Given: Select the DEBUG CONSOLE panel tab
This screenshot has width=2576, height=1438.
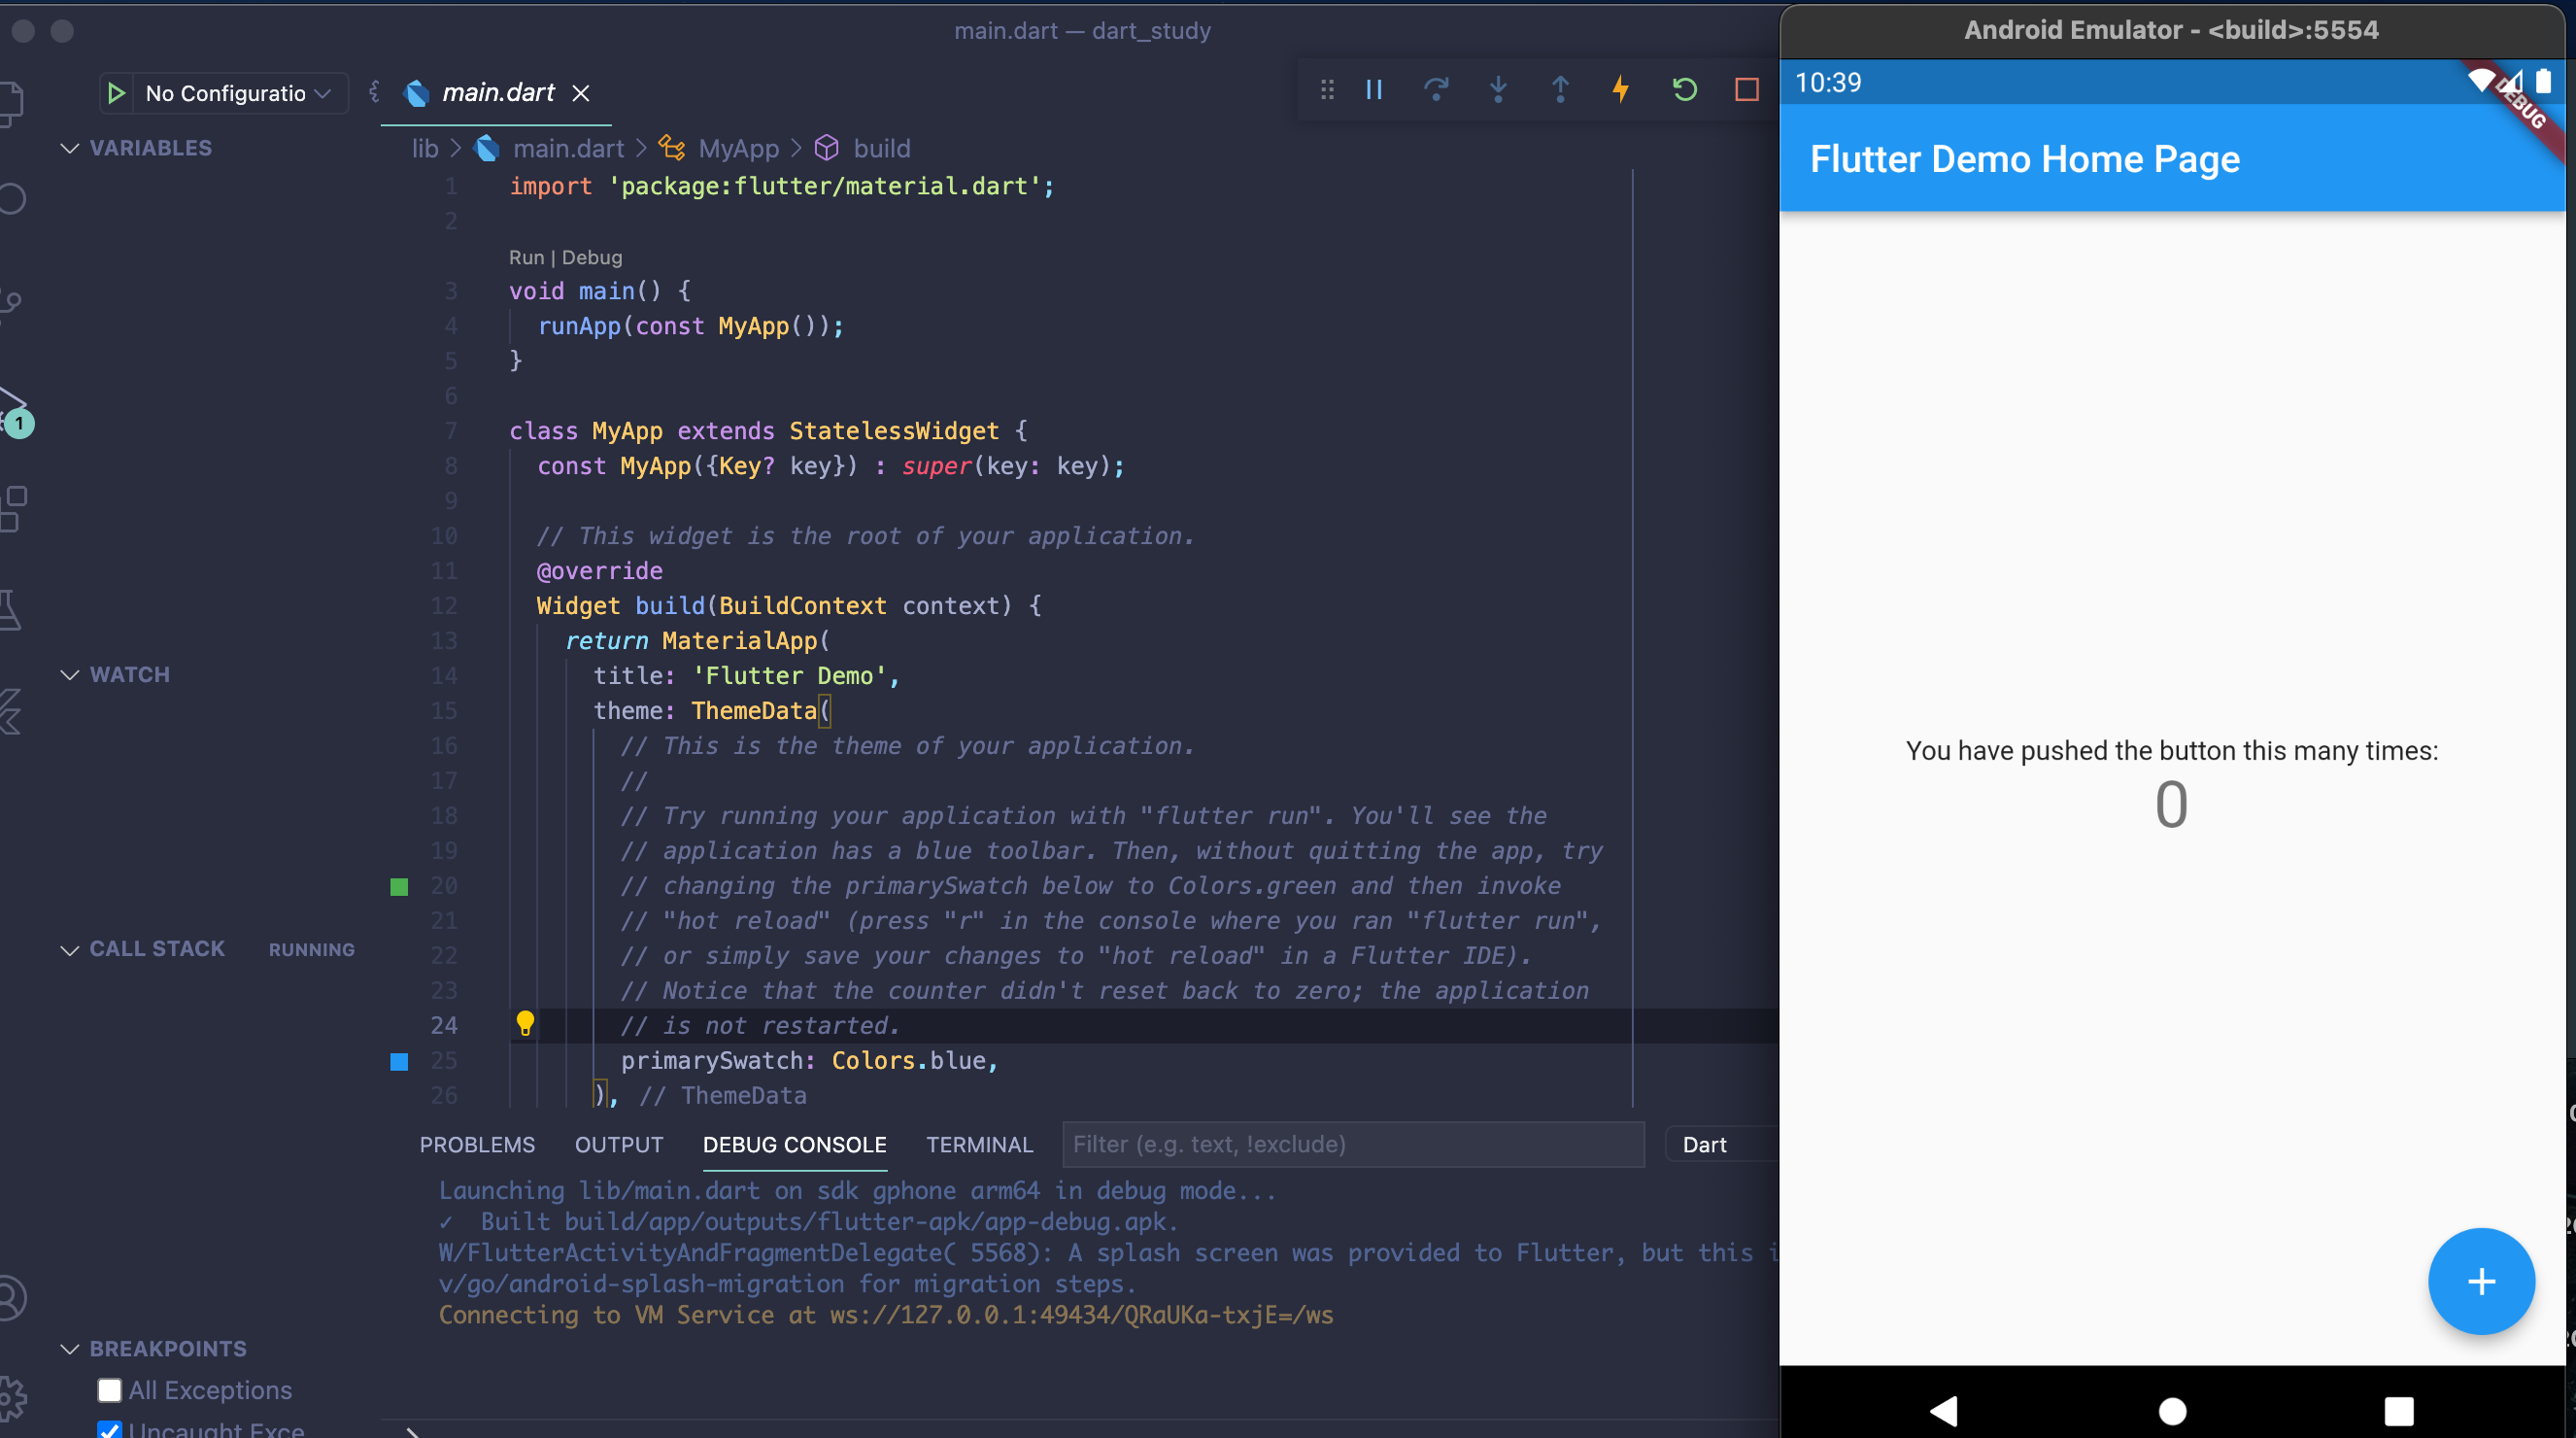Looking at the screenshot, I should pyautogui.click(x=794, y=1144).
